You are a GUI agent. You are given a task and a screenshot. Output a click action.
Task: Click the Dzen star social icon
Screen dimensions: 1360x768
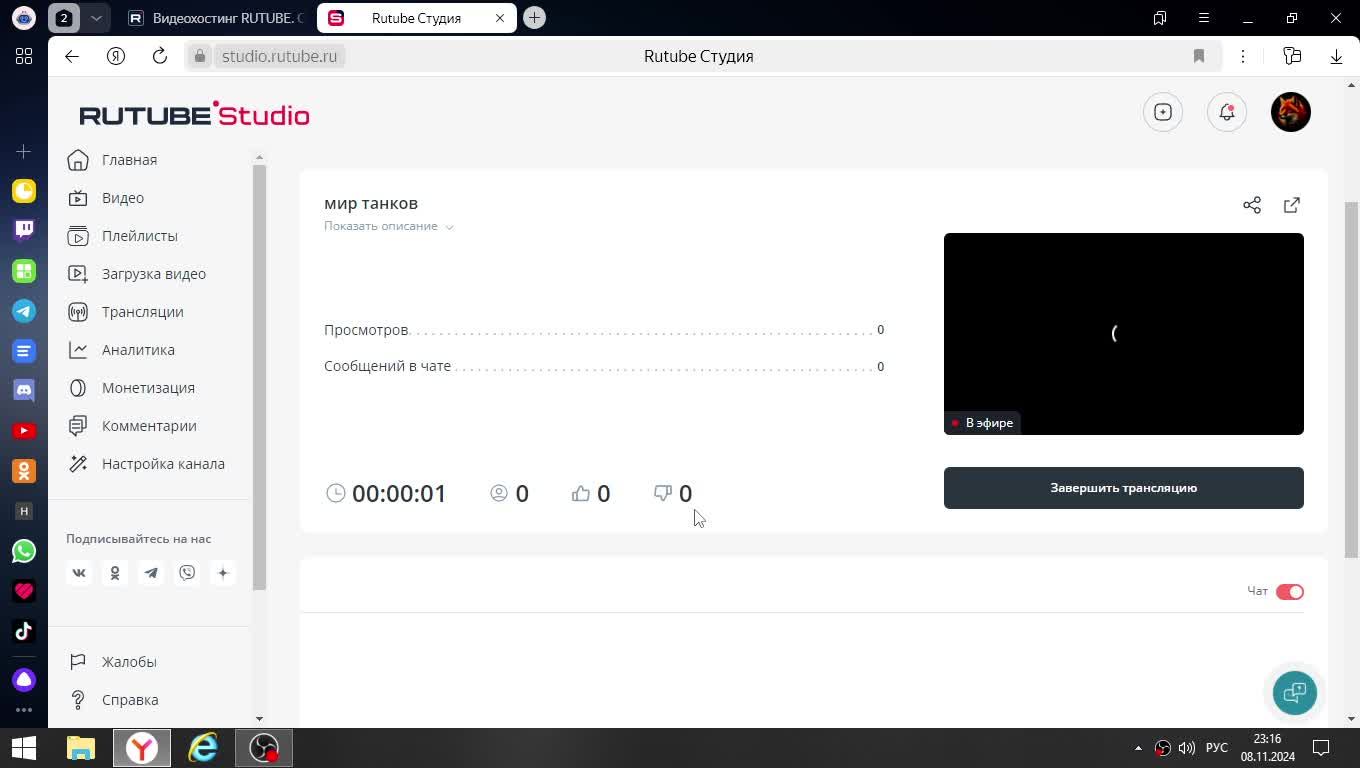(223, 573)
